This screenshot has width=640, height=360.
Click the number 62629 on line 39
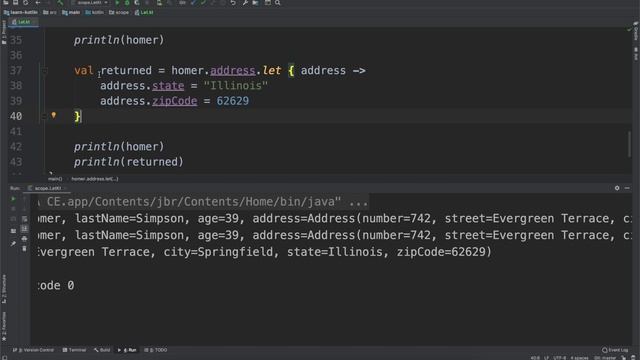pos(232,101)
